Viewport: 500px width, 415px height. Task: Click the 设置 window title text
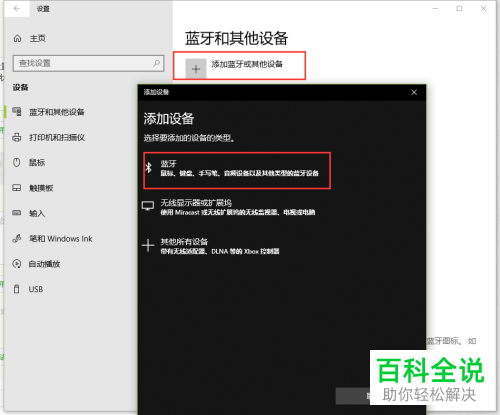[x=43, y=9]
